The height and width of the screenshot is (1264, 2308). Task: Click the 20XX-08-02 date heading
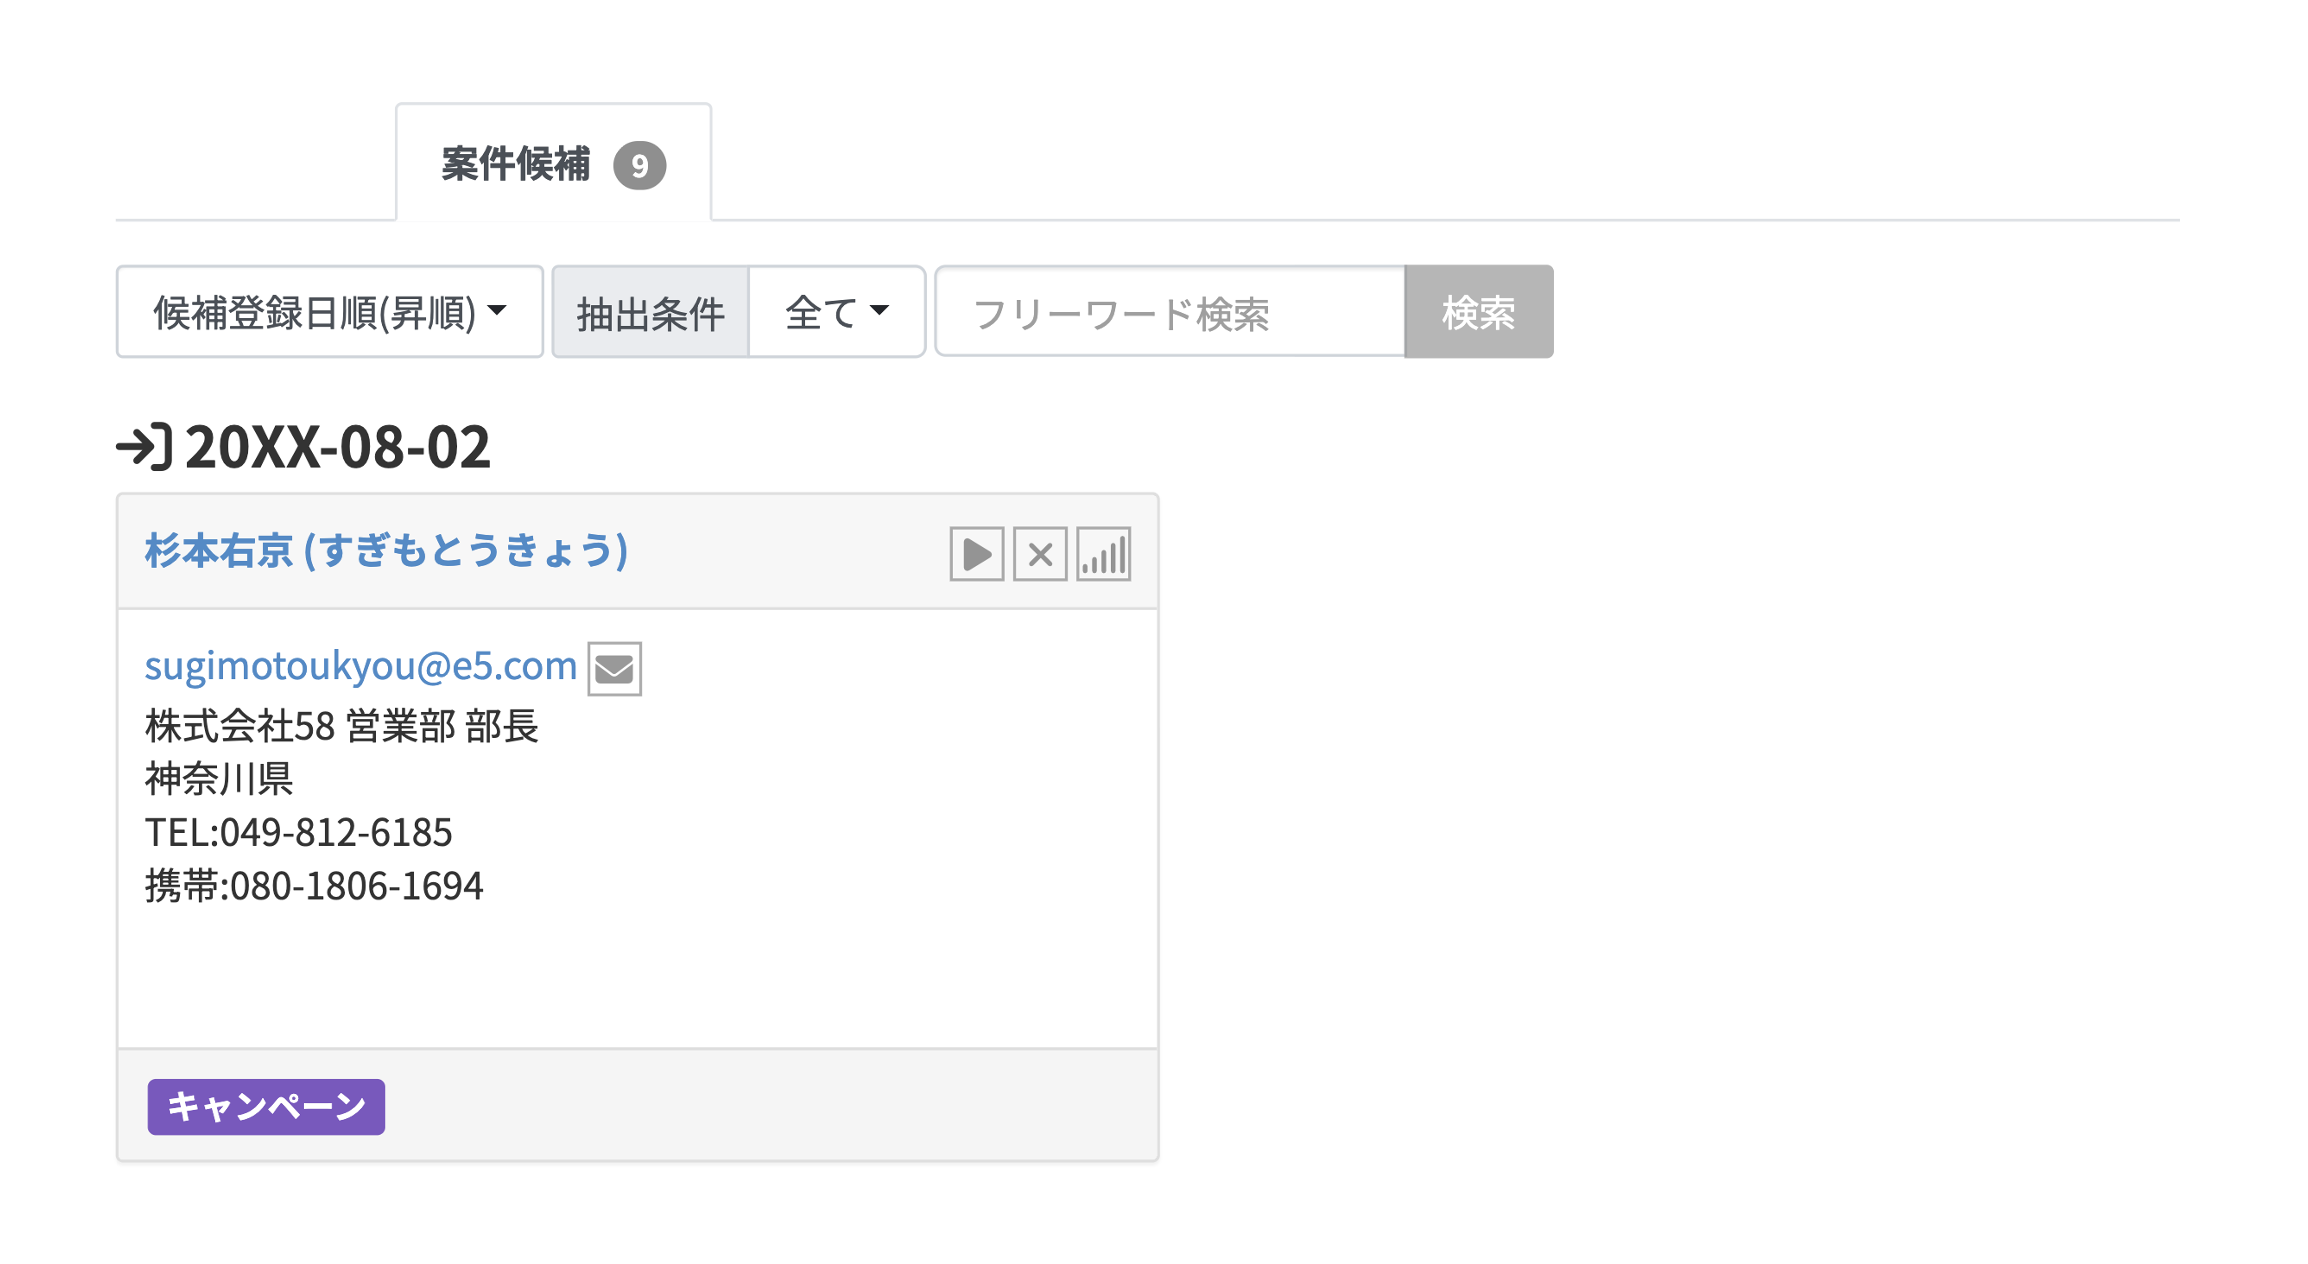(x=338, y=446)
